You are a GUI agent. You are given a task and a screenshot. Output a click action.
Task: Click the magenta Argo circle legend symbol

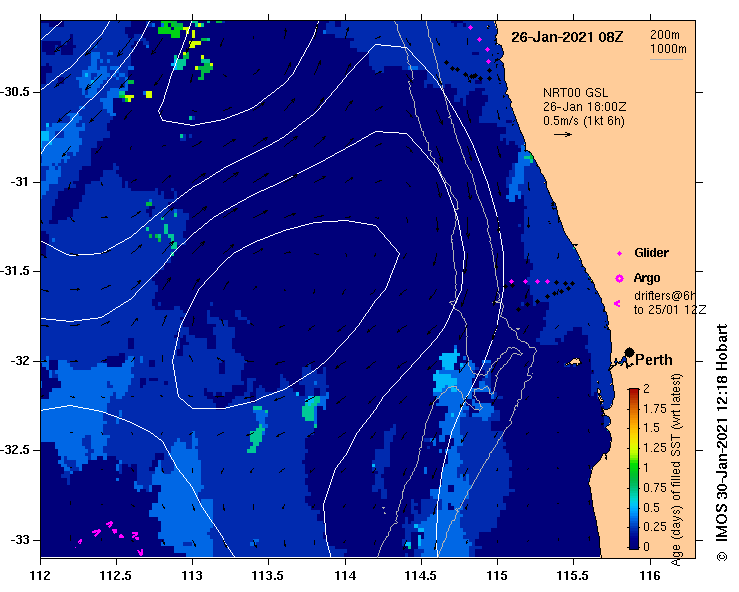point(619,279)
